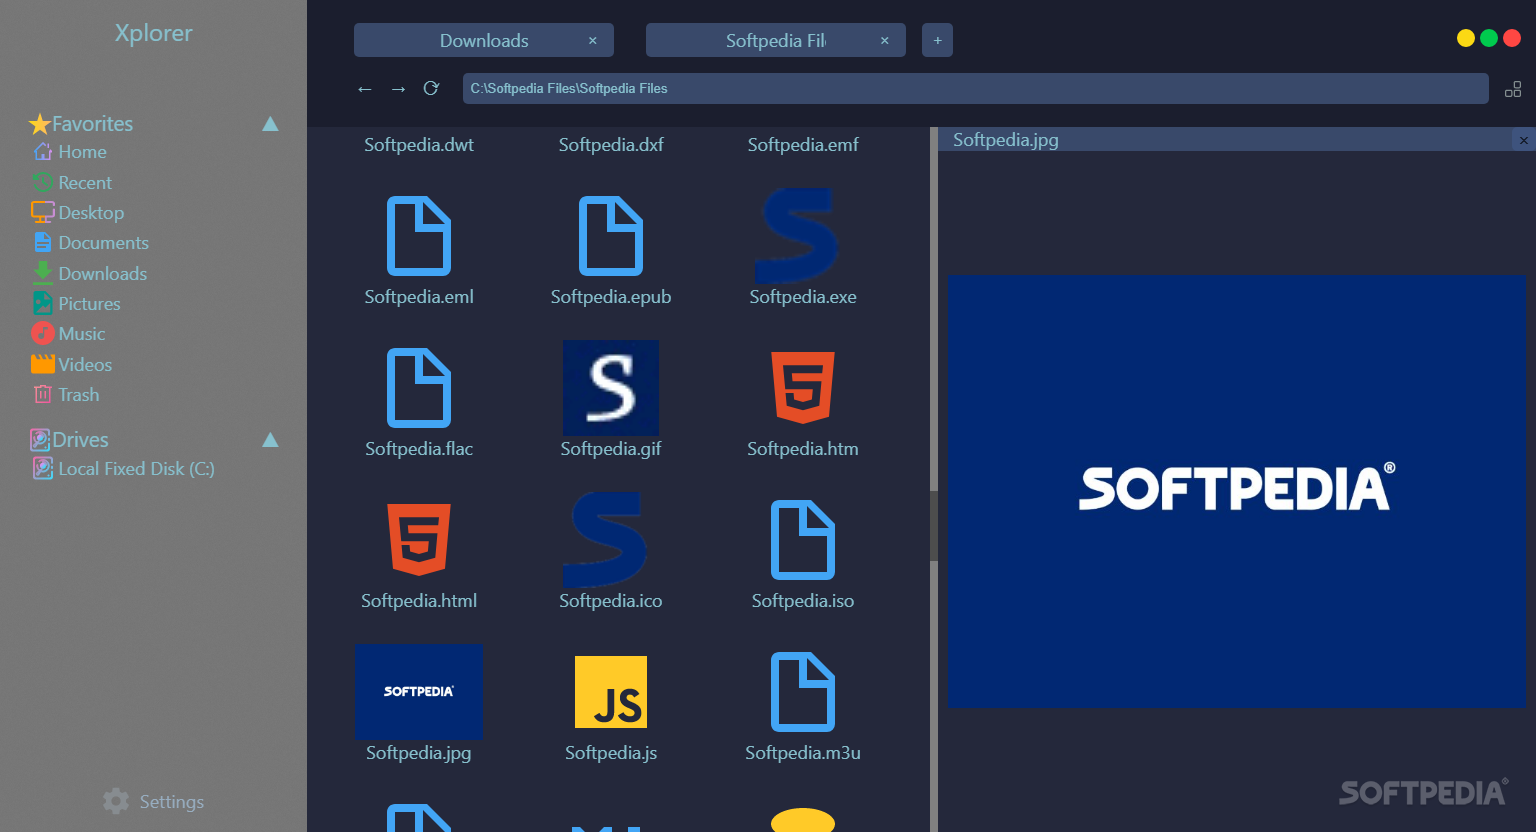Close the Downloads tab

pos(593,41)
